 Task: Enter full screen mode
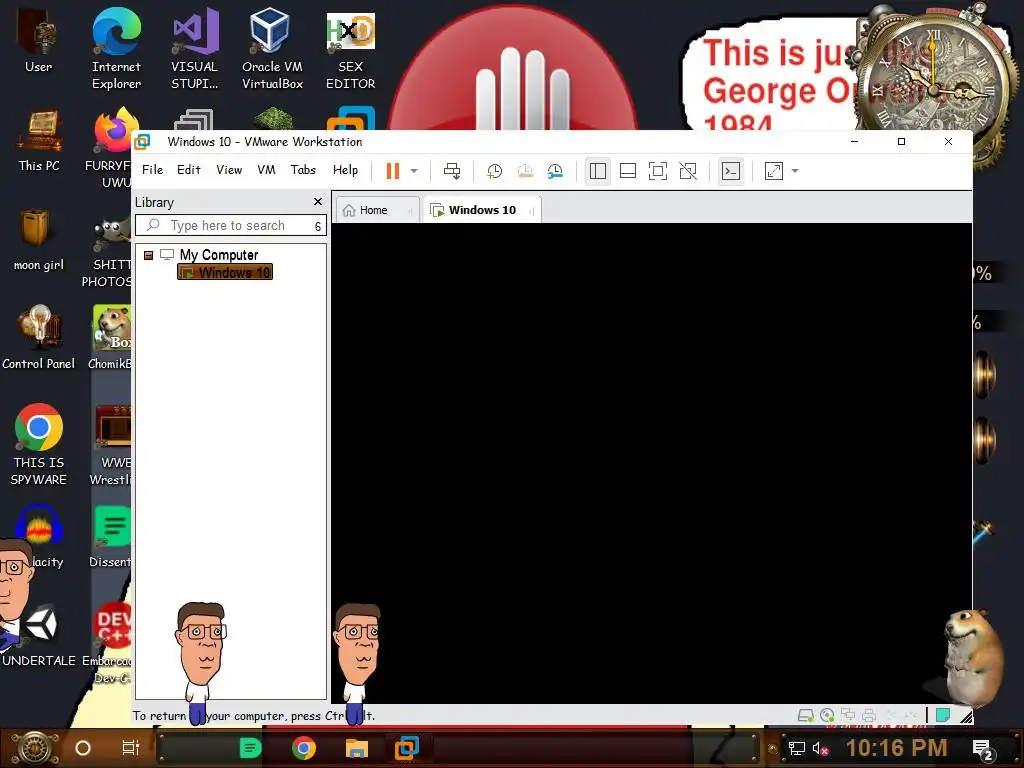coord(658,171)
